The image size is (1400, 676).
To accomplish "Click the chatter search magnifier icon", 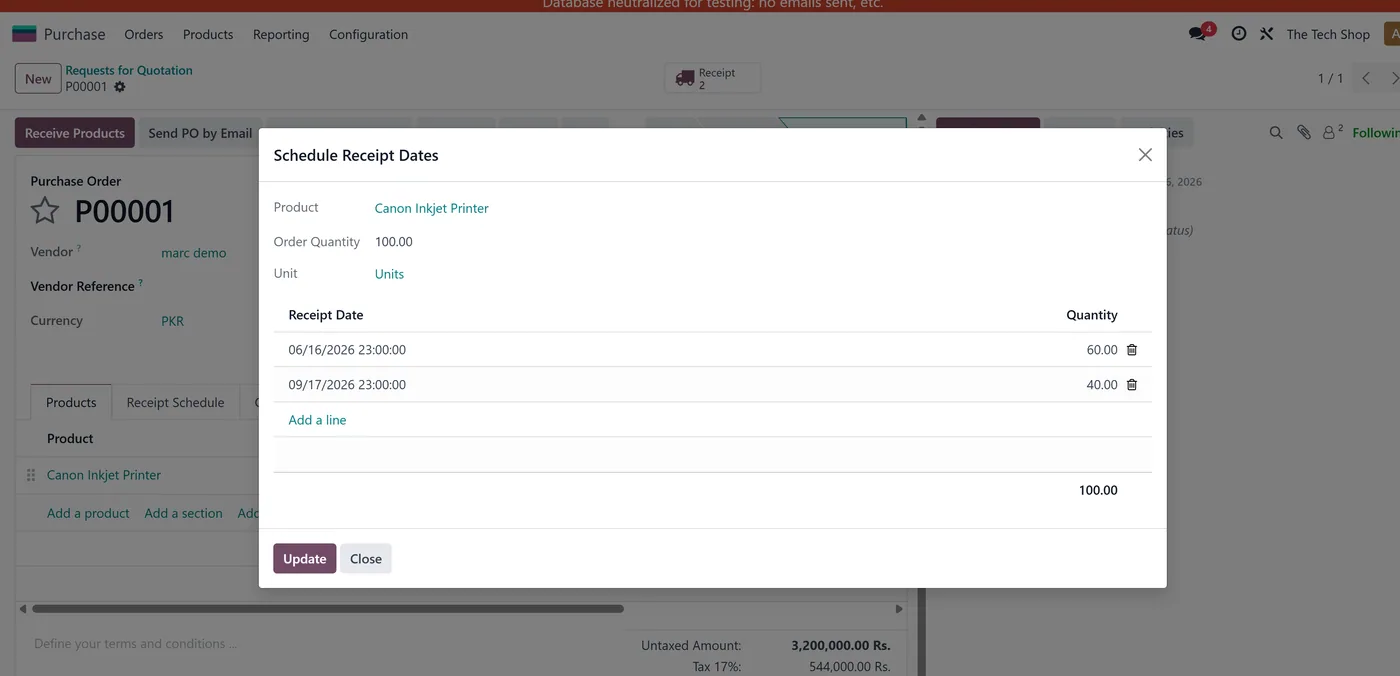I will coord(1276,132).
